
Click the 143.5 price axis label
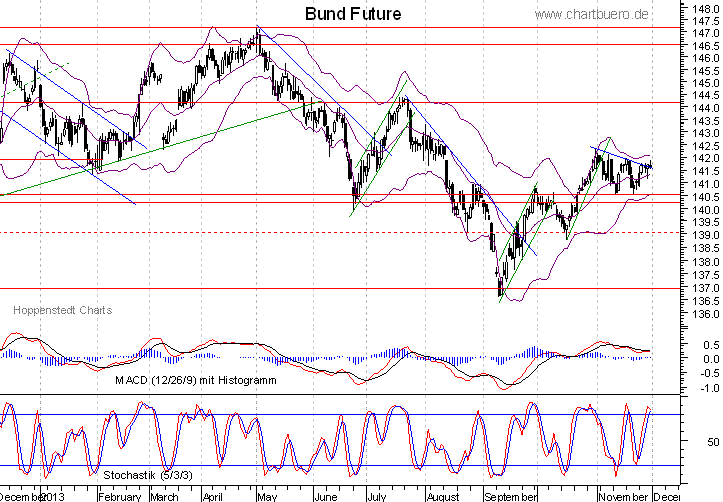(x=705, y=121)
